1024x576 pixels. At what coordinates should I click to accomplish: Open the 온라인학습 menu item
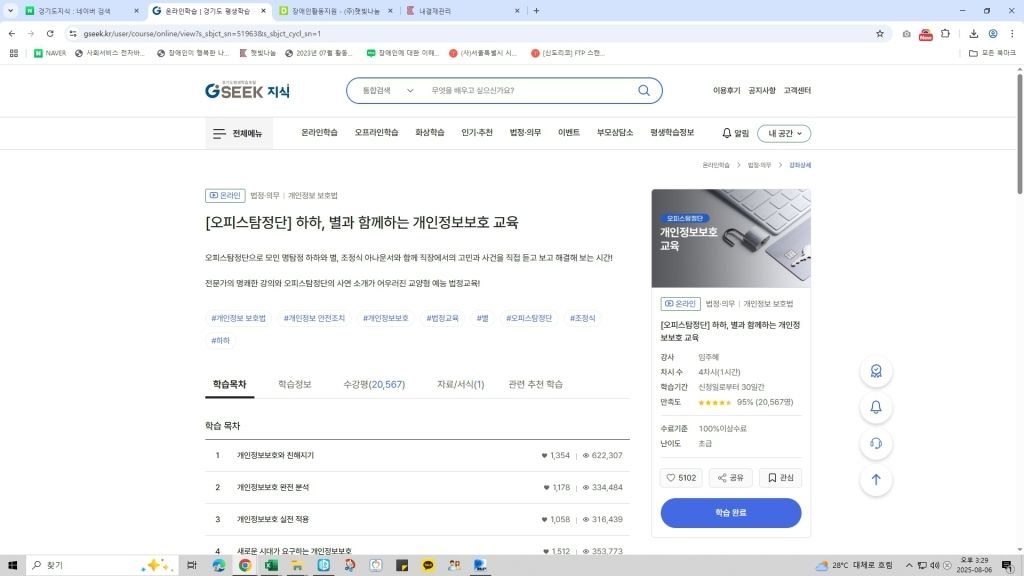tap(319, 133)
